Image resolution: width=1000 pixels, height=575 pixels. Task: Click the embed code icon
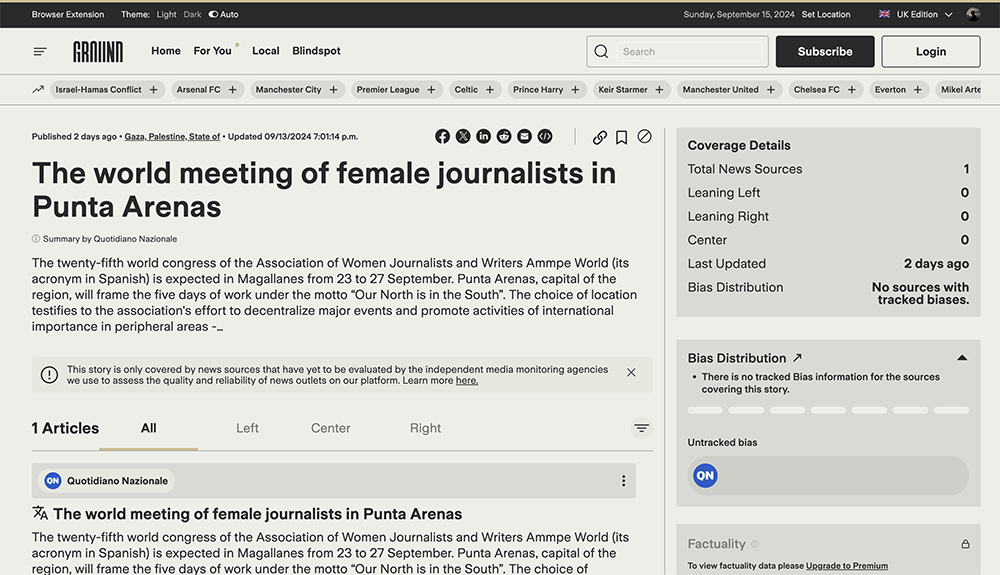point(545,137)
